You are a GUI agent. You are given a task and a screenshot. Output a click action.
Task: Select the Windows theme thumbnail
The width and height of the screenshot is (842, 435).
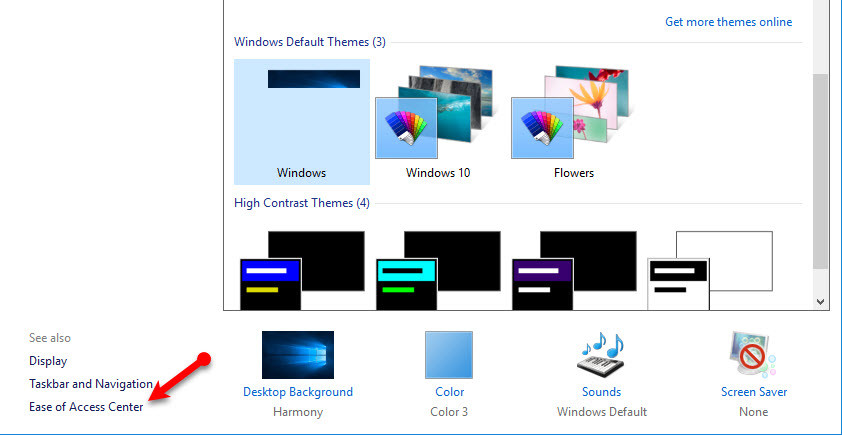302,122
